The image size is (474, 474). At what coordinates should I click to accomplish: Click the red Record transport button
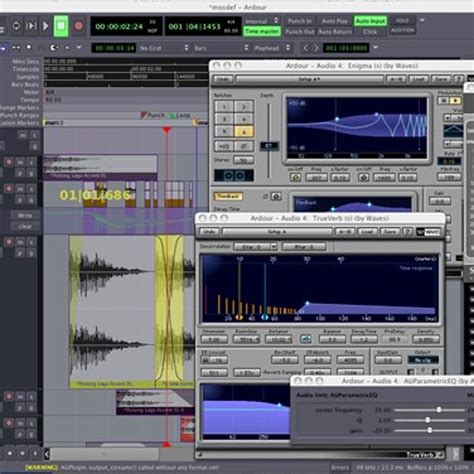coord(79,26)
